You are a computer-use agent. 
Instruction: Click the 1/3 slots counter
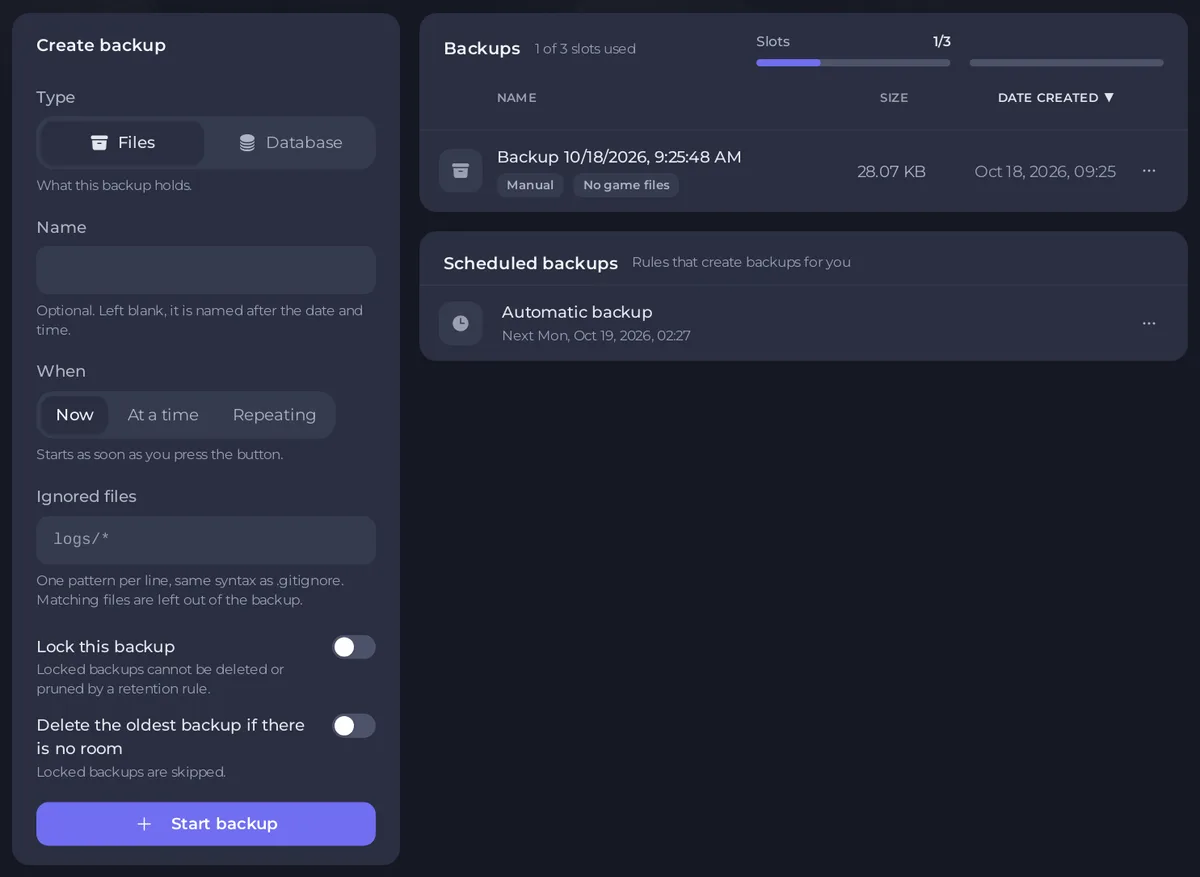[942, 42]
